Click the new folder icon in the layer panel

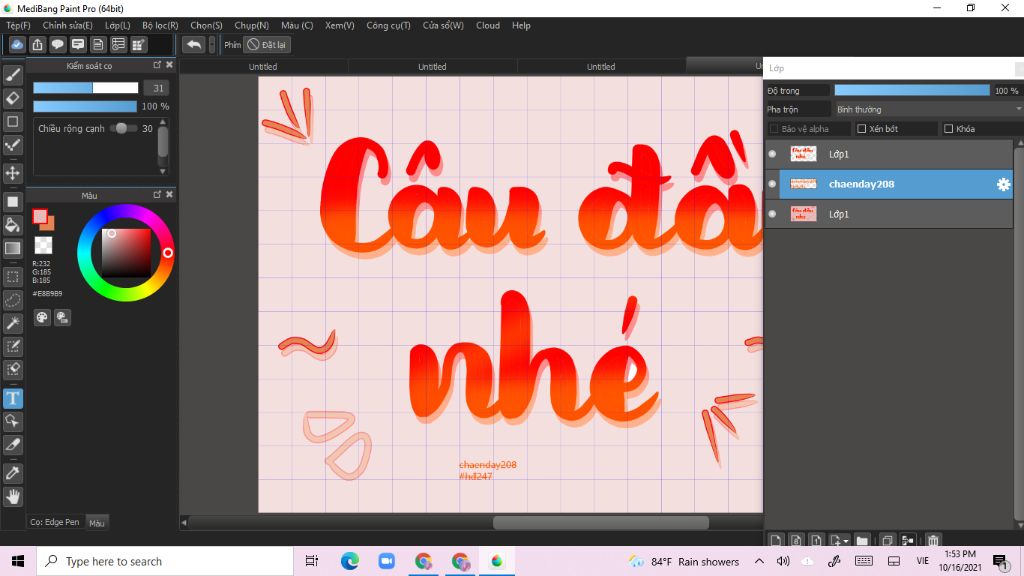862,540
